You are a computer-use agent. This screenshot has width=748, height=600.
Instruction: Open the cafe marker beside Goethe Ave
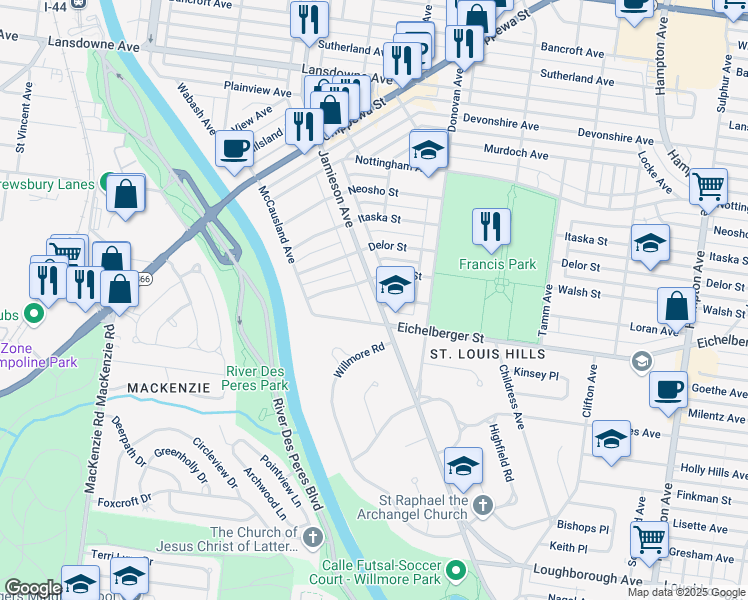tap(668, 392)
